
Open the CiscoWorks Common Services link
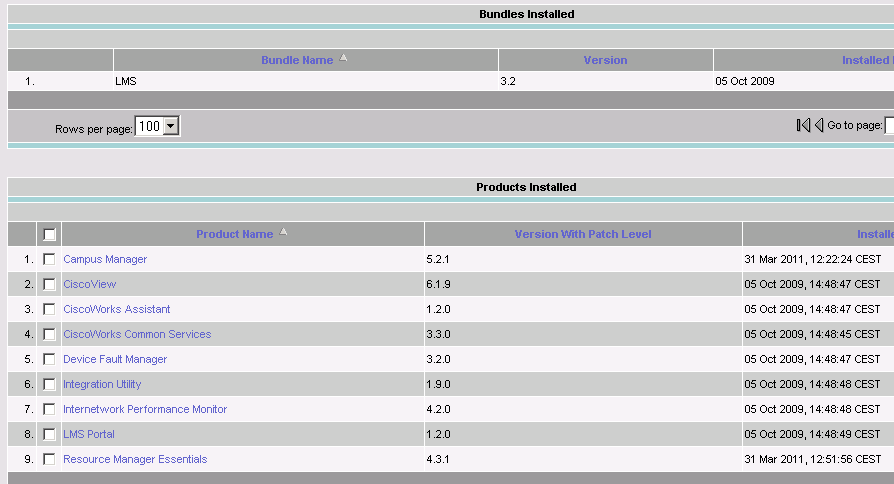pos(137,334)
